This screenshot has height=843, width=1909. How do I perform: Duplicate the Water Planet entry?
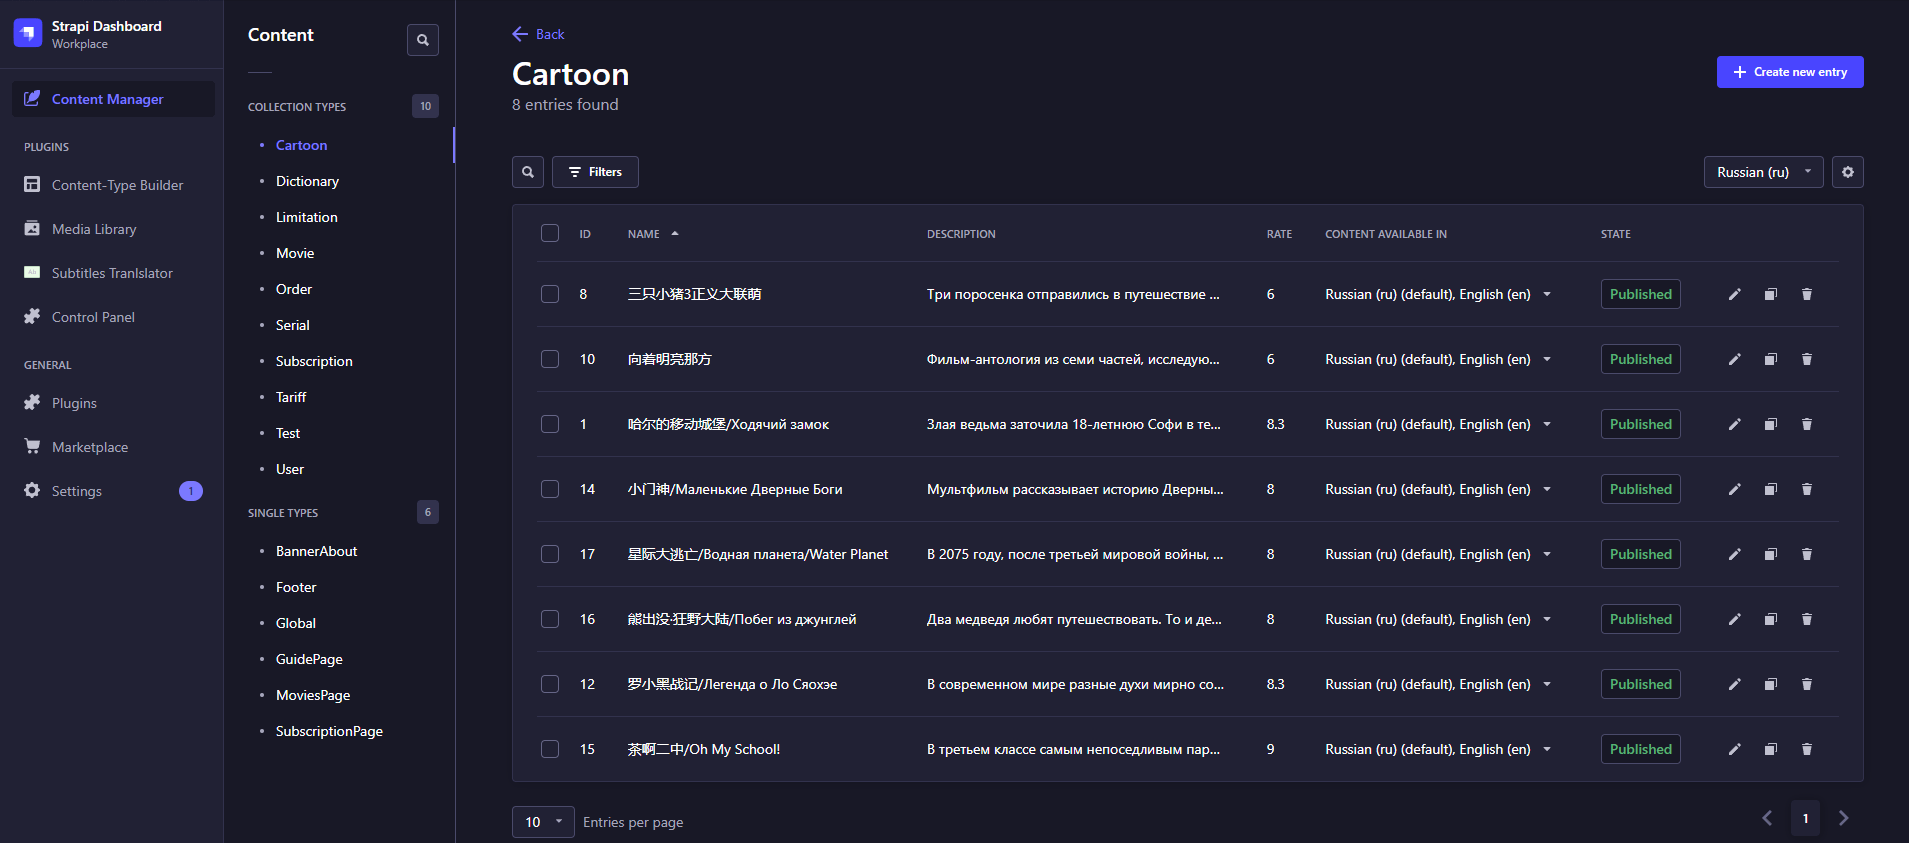(x=1771, y=554)
